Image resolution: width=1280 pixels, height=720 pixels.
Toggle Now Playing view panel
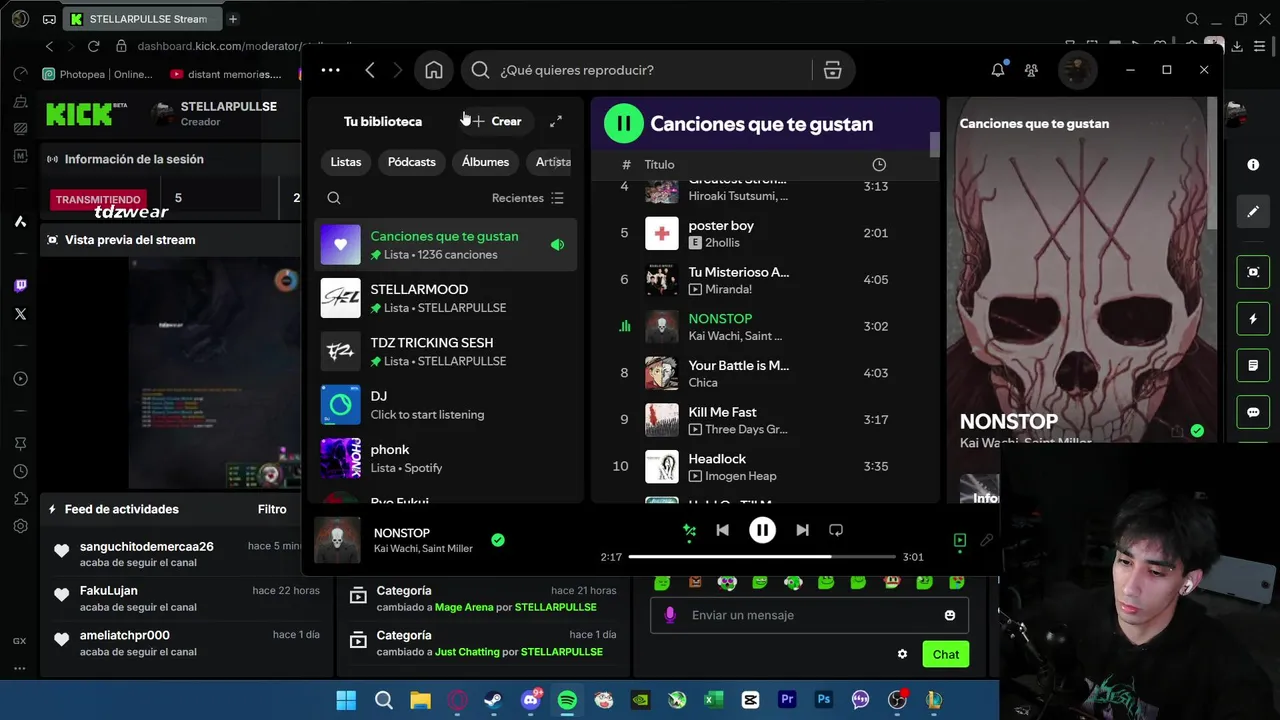[x=960, y=540]
